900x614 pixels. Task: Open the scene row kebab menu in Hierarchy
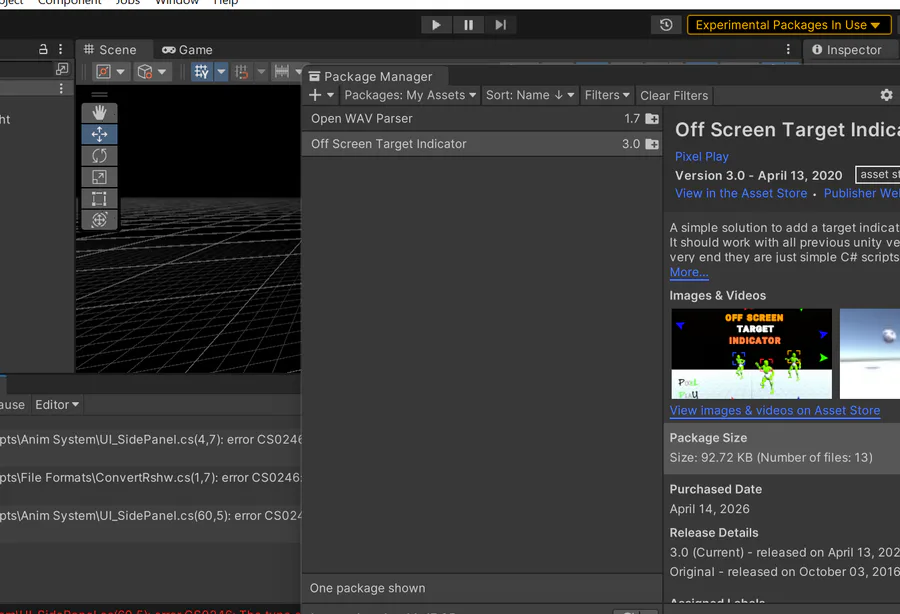(61, 88)
